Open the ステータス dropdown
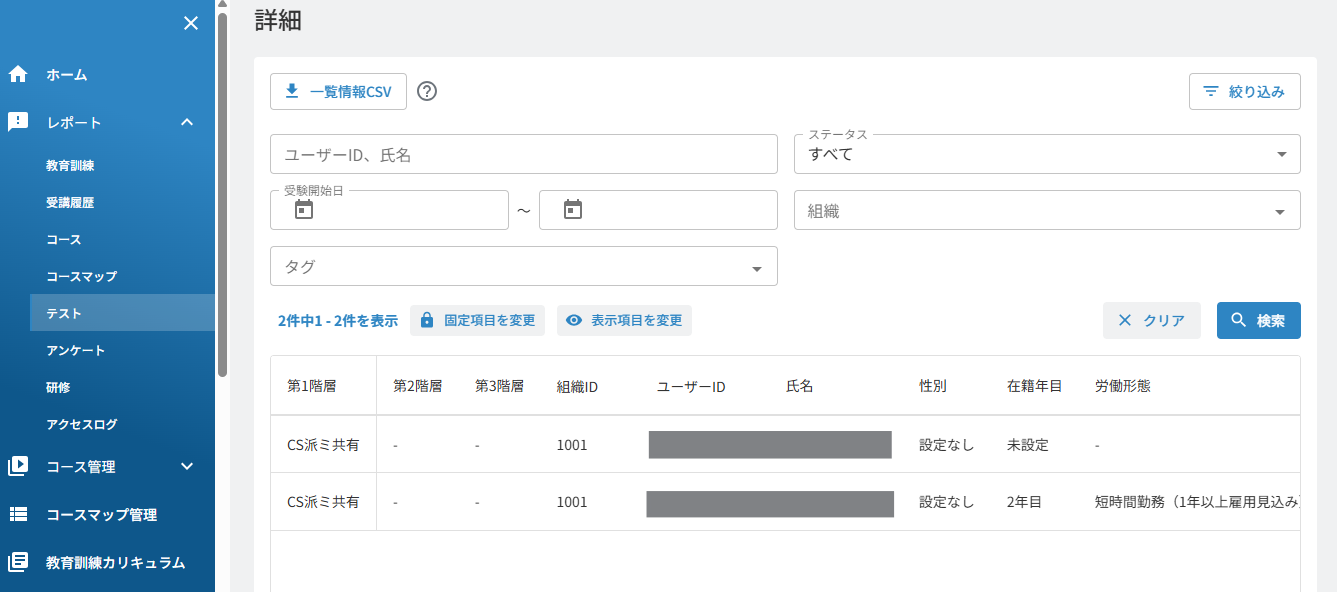The height and width of the screenshot is (592, 1337). [x=1047, y=154]
